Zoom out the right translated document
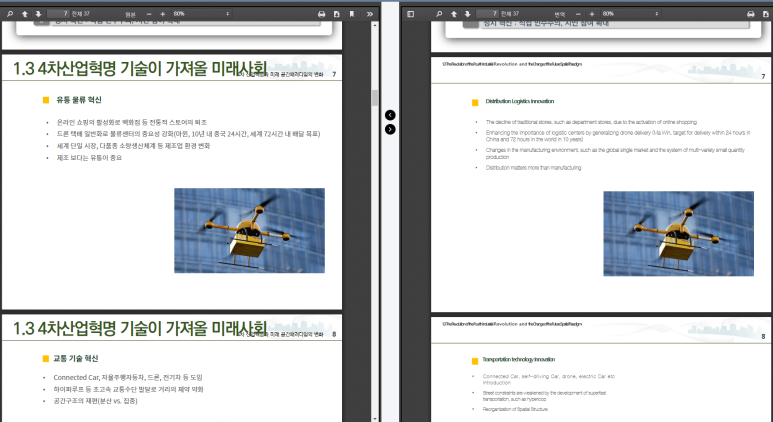The image size is (773, 422). coord(578,14)
